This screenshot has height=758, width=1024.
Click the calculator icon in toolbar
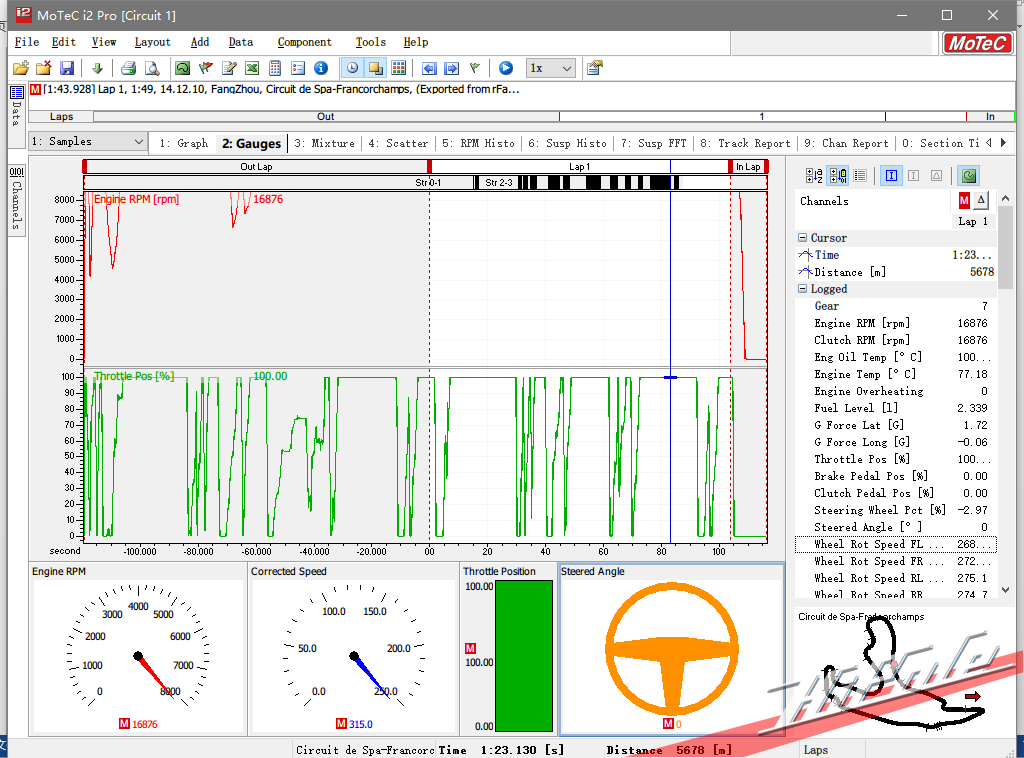(275, 68)
